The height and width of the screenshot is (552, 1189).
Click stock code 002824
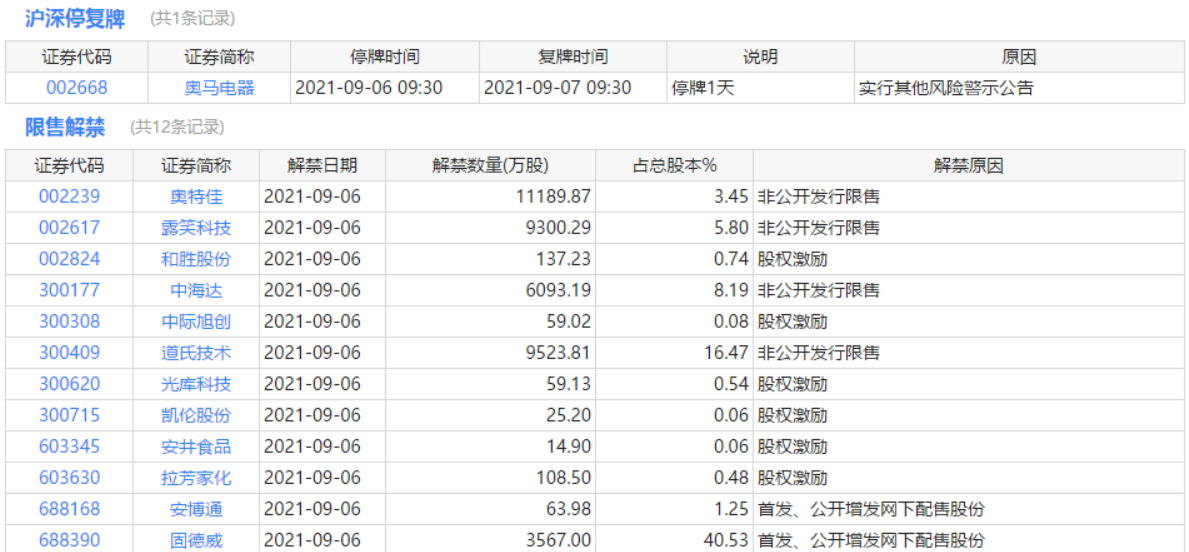[69, 259]
